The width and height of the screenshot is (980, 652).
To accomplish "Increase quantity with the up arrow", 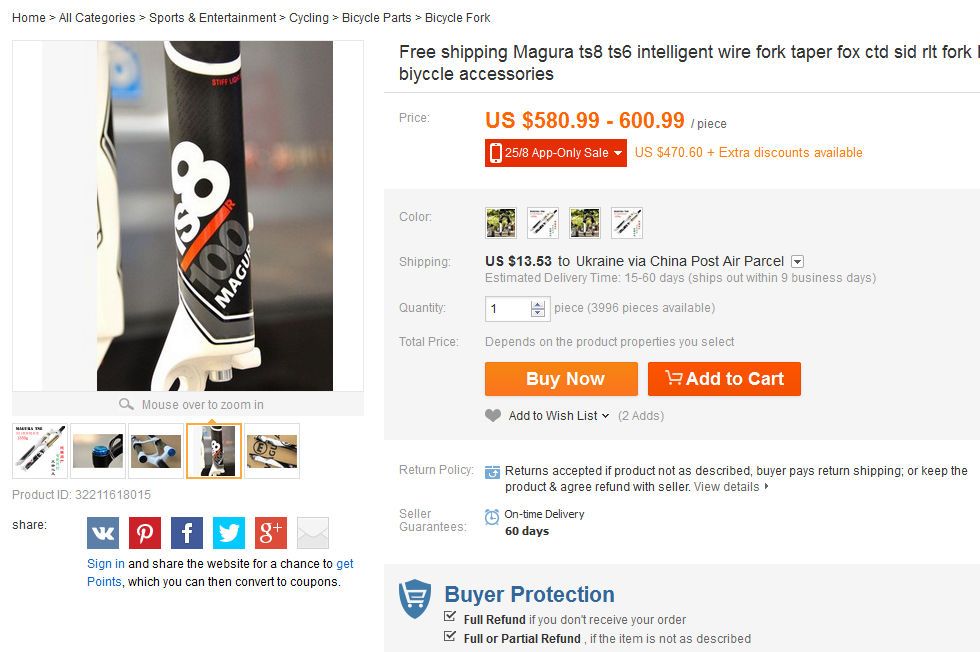I will pyautogui.click(x=538, y=303).
